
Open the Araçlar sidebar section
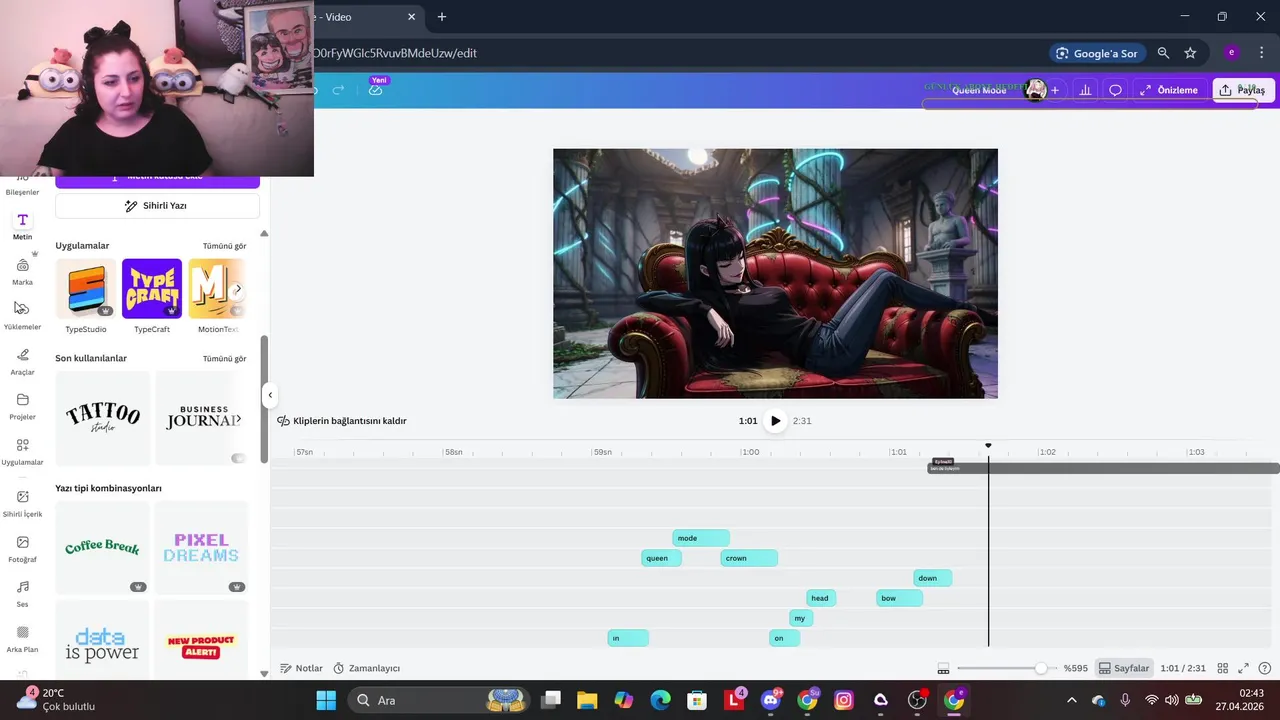(x=22, y=361)
